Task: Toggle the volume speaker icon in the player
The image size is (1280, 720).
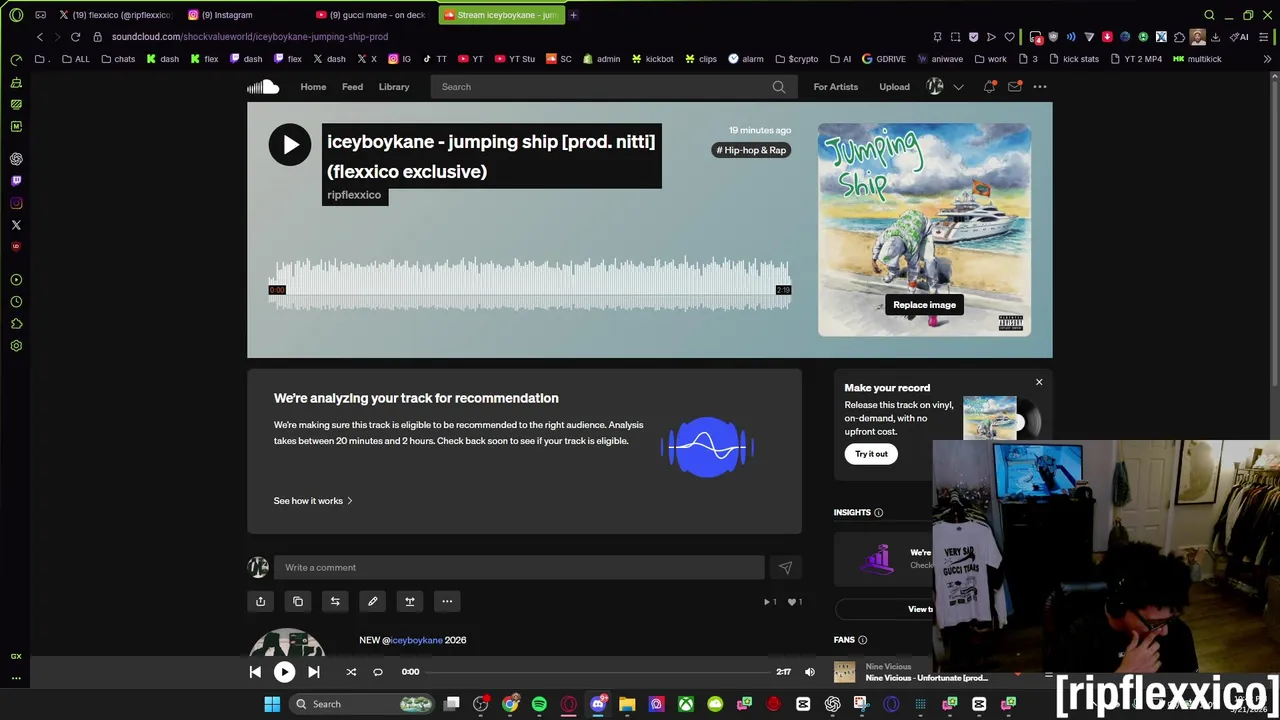Action: pyautogui.click(x=810, y=672)
